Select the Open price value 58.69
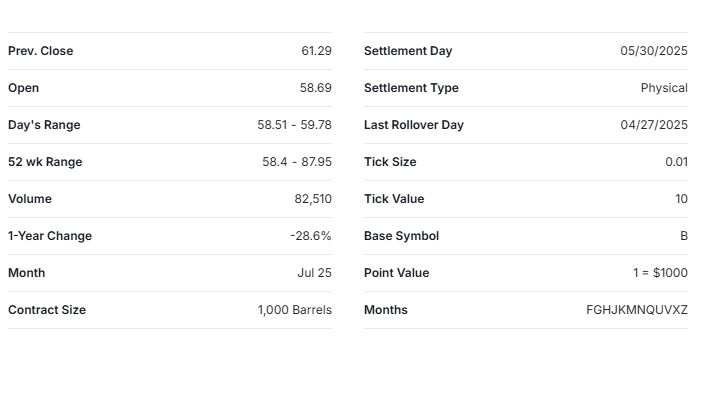713x408 pixels. click(316, 88)
